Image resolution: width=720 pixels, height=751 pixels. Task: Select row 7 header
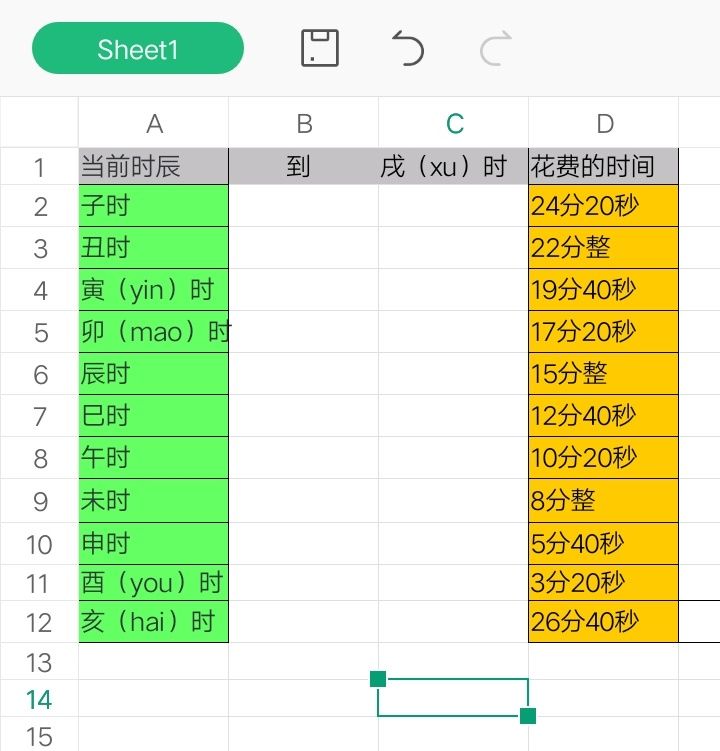pyautogui.click(x=39, y=416)
